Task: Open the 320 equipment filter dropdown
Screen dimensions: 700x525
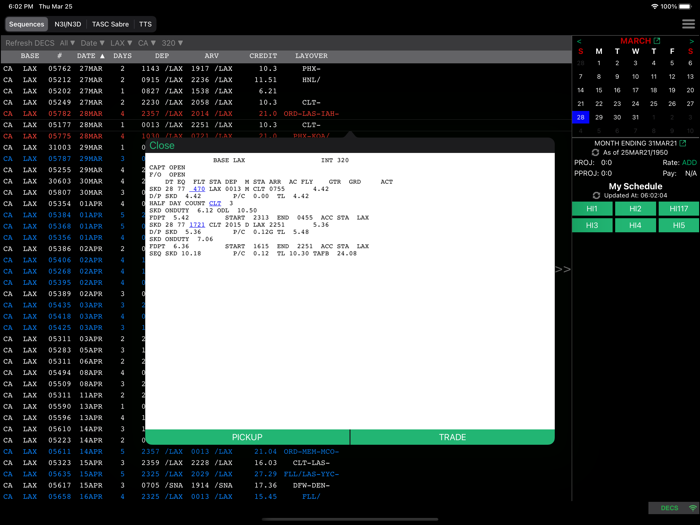Action: [x=172, y=43]
